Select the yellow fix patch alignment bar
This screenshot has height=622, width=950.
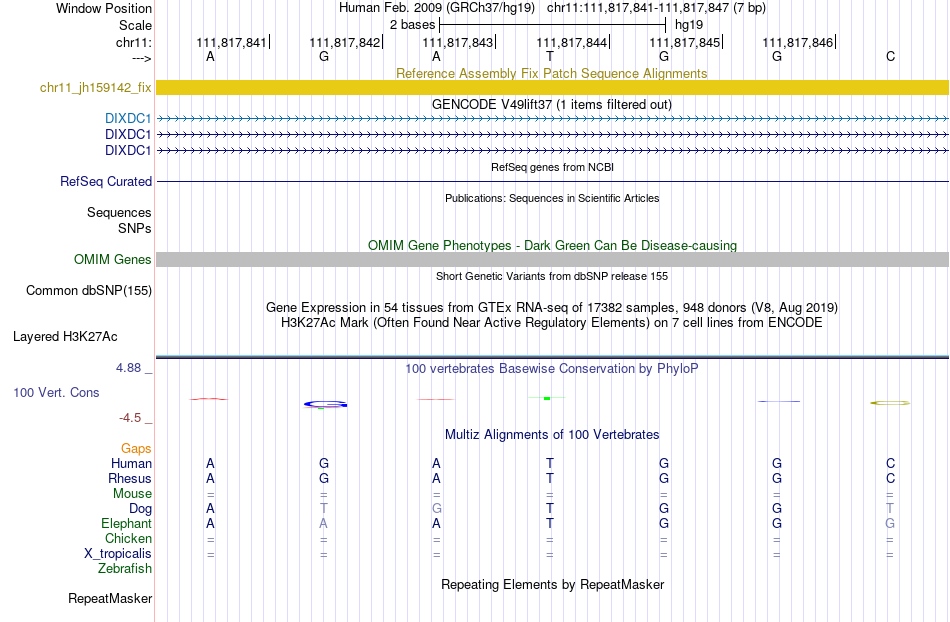coord(552,88)
